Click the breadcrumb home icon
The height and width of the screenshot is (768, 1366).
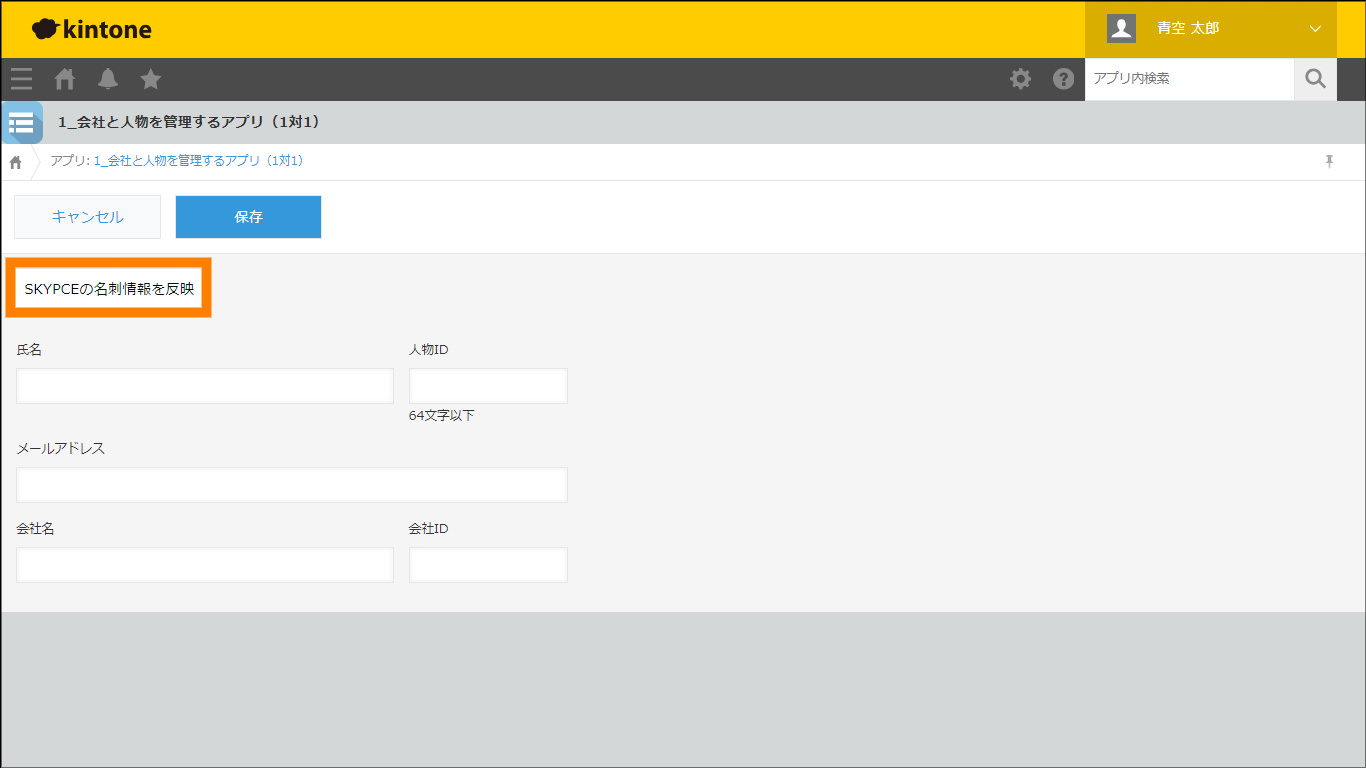(x=16, y=162)
